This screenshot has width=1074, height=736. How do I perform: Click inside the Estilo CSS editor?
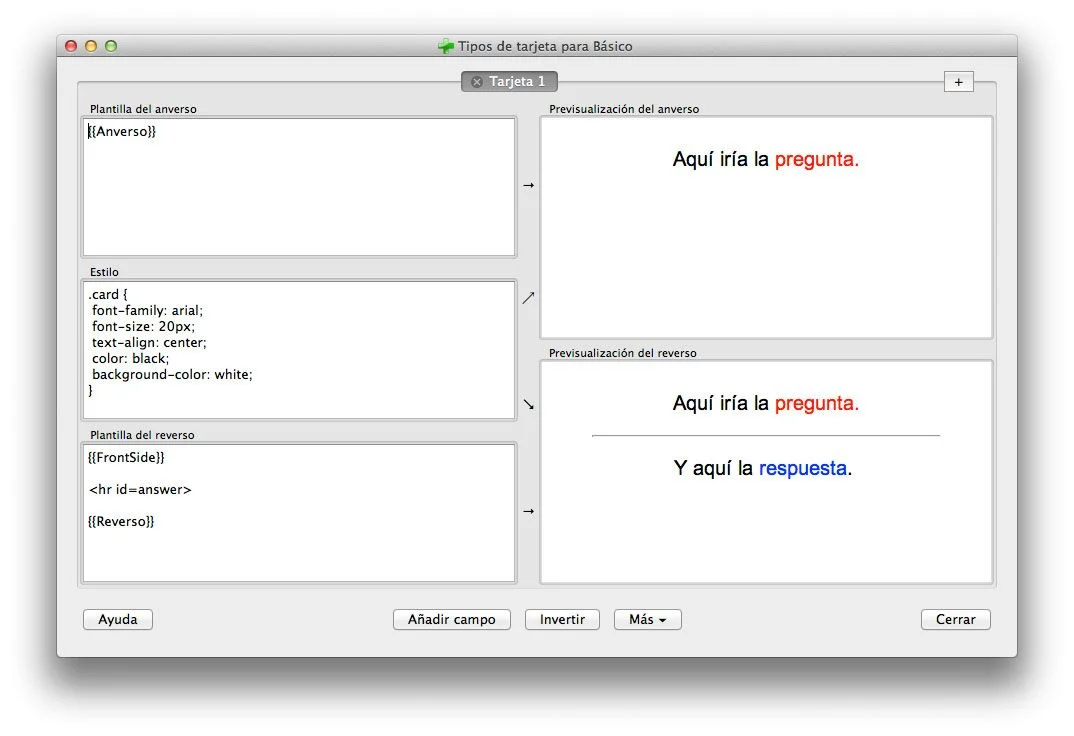pyautogui.click(x=299, y=350)
